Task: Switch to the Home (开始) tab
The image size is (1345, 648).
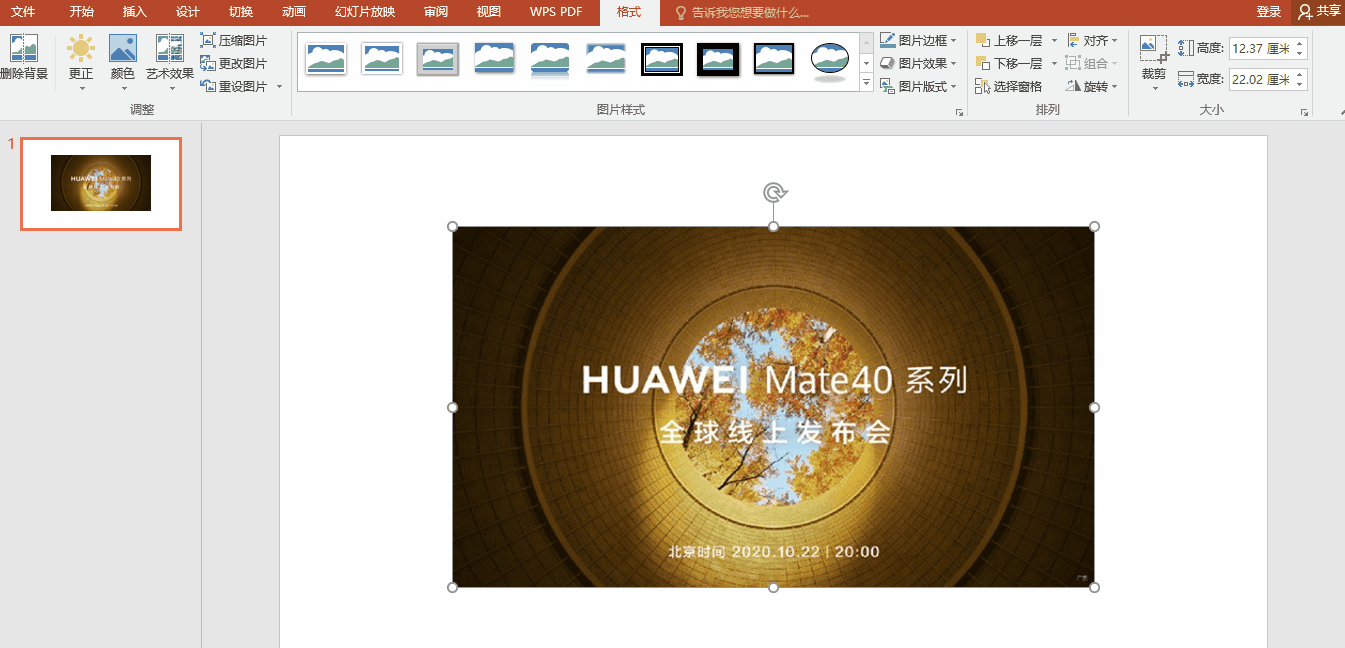Action: (82, 12)
